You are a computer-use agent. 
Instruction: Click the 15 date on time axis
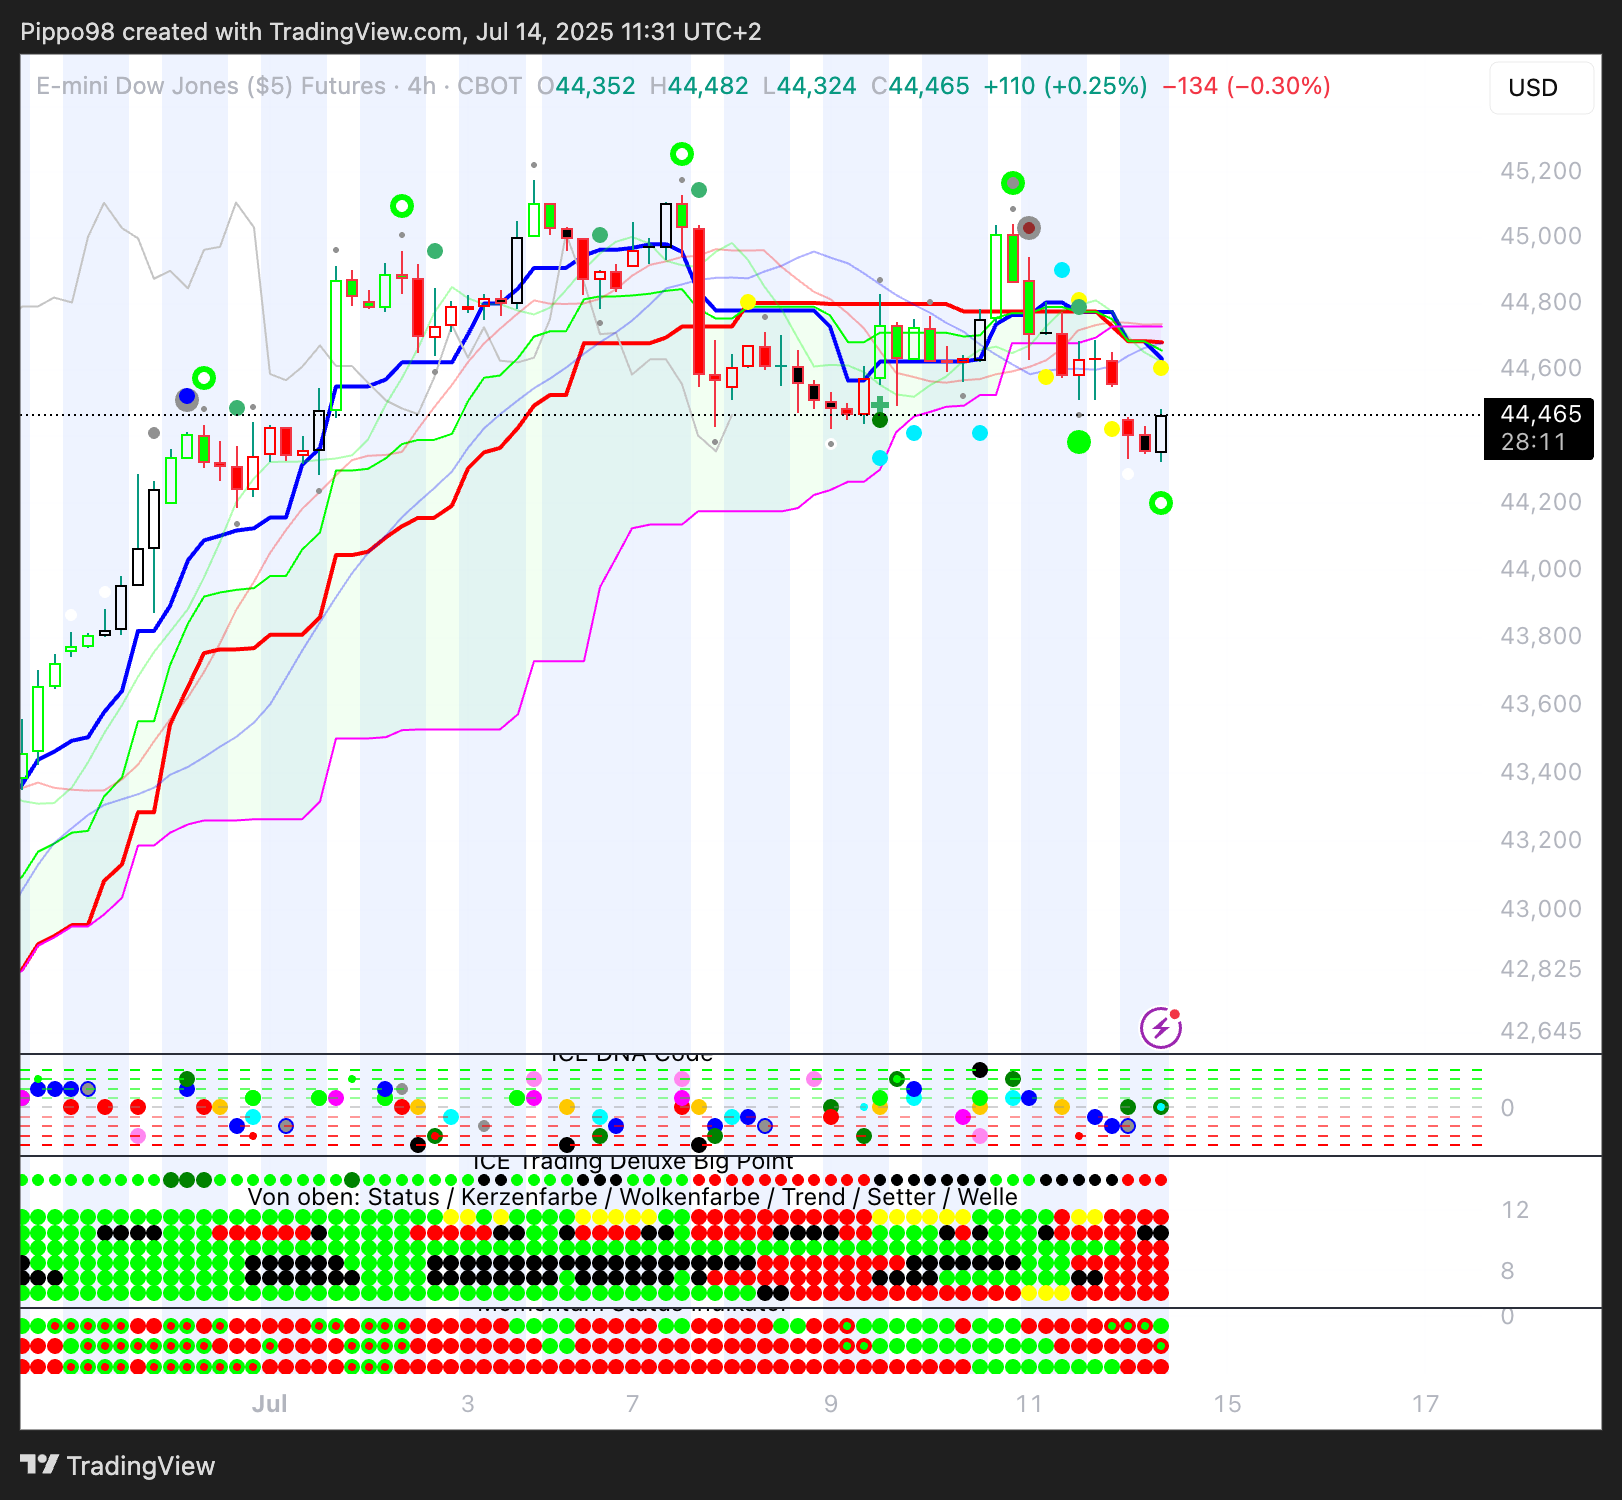tap(1227, 1404)
